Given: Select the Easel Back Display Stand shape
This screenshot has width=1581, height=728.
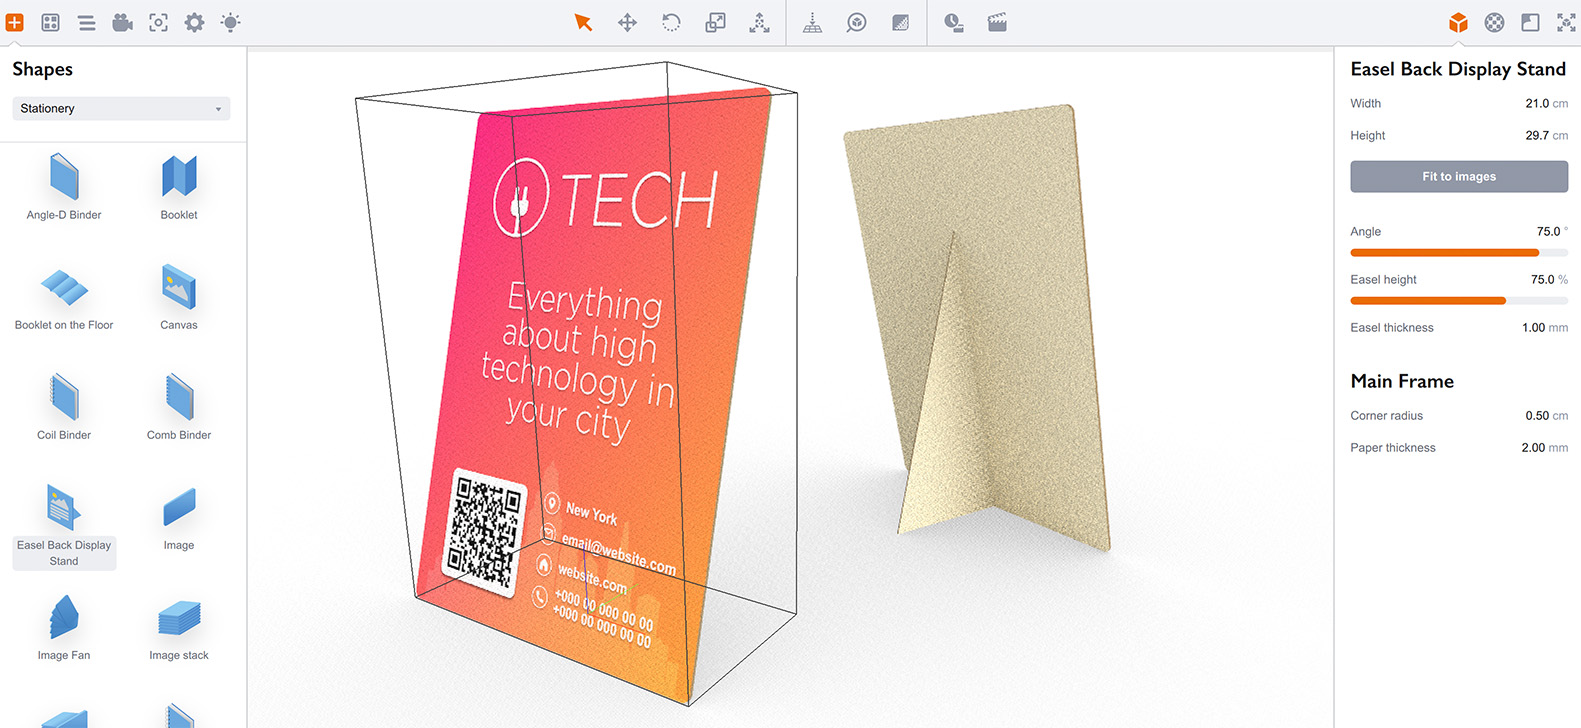Looking at the screenshot, I should [64, 525].
